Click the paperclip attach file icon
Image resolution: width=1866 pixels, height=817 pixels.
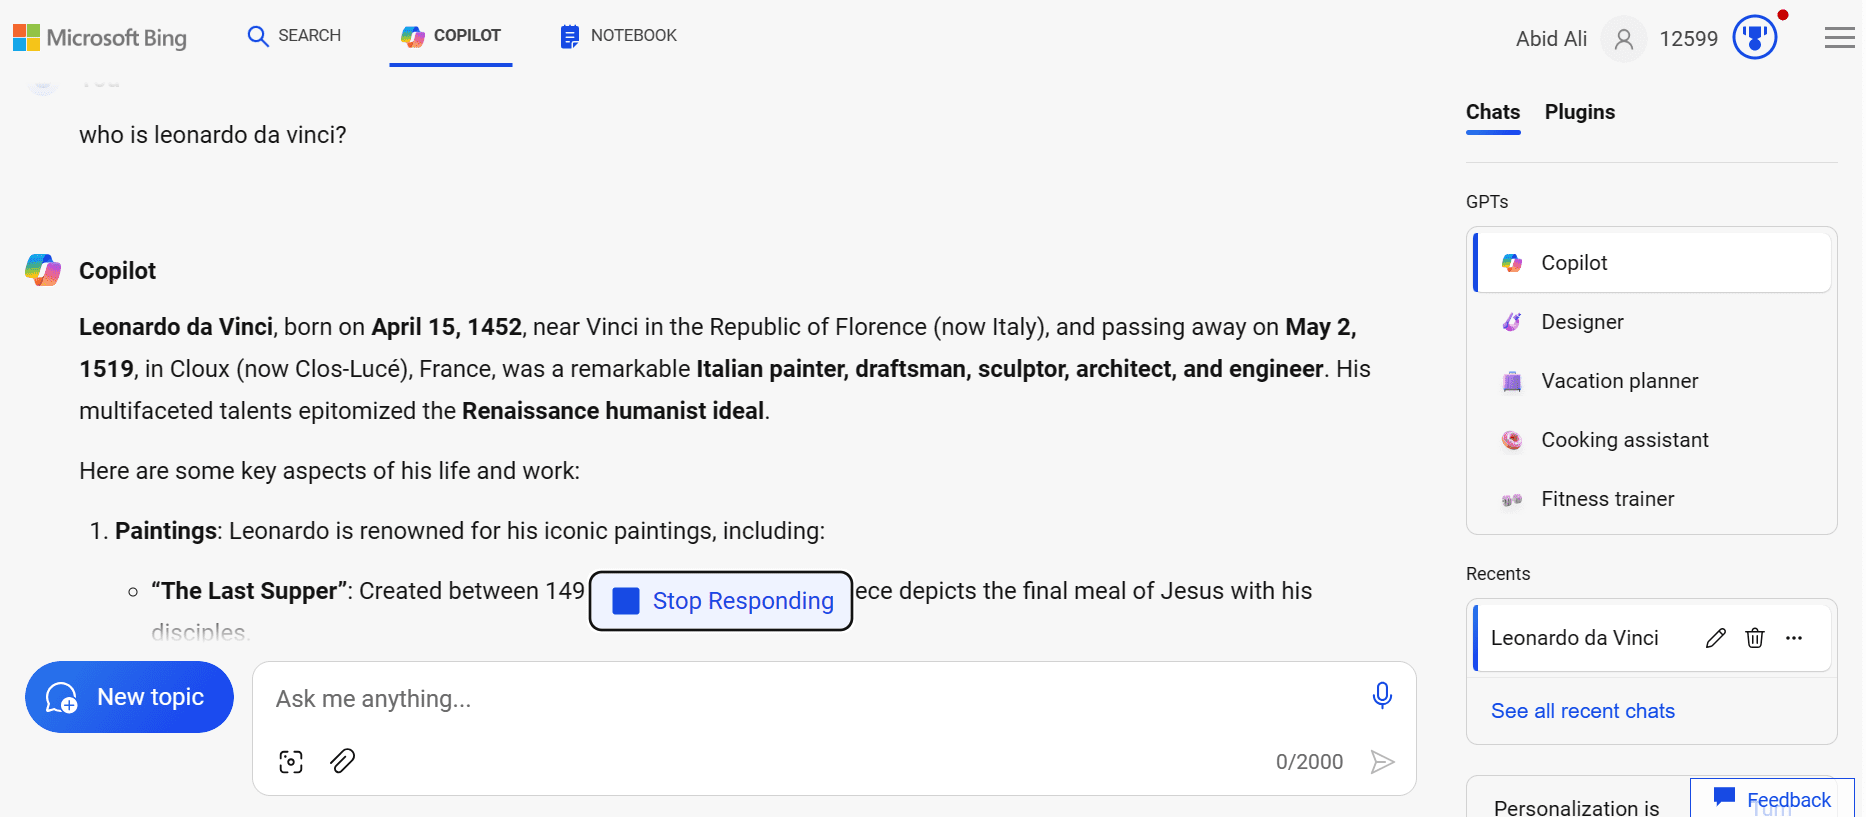(343, 761)
